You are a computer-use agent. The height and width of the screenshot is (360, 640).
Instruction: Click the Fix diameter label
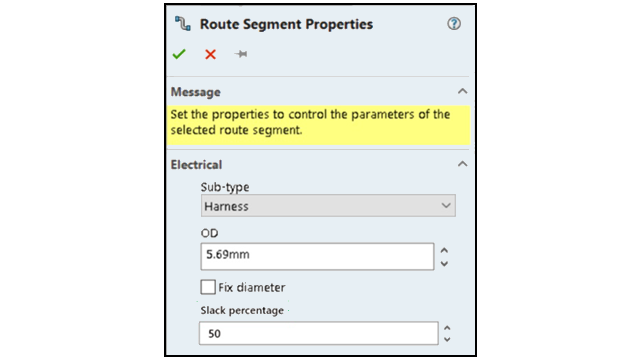[x=251, y=287]
